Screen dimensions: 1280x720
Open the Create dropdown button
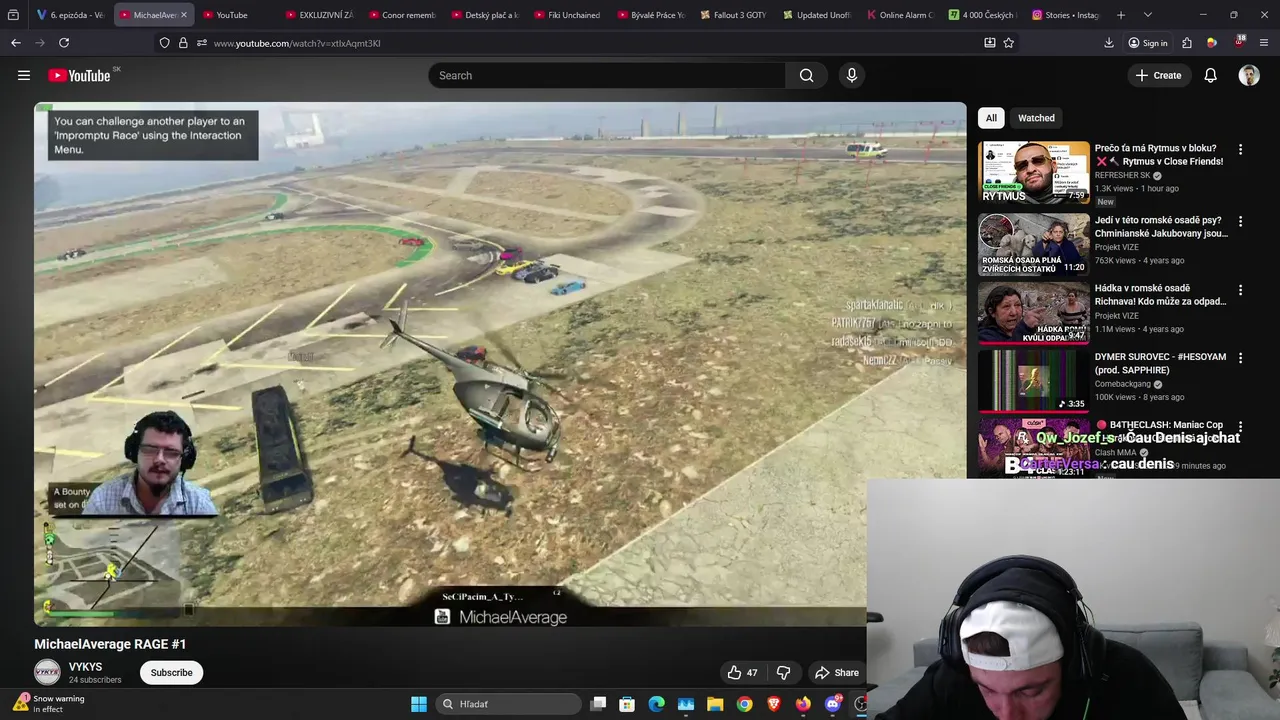(x=1158, y=75)
